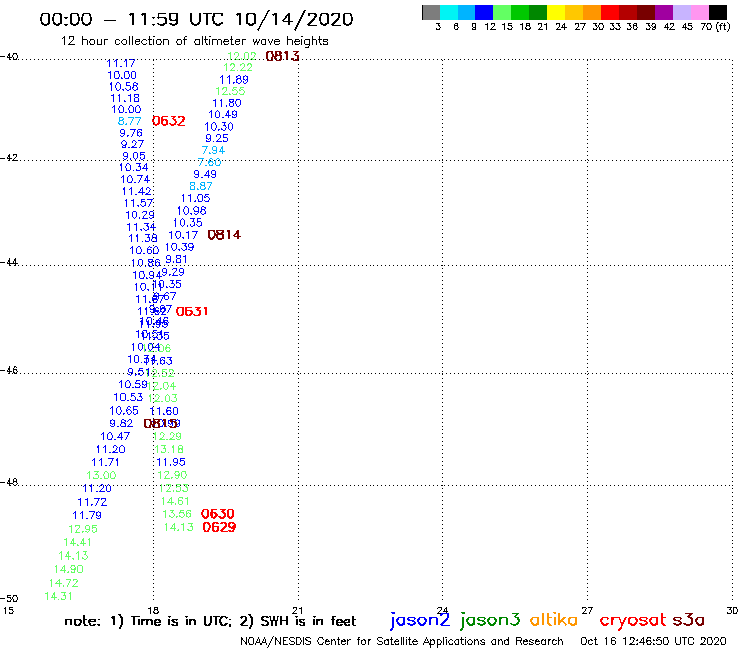This screenshot has width=740, height=650.
Task: Select the wave height value 12.90
Action: [x=172, y=475]
